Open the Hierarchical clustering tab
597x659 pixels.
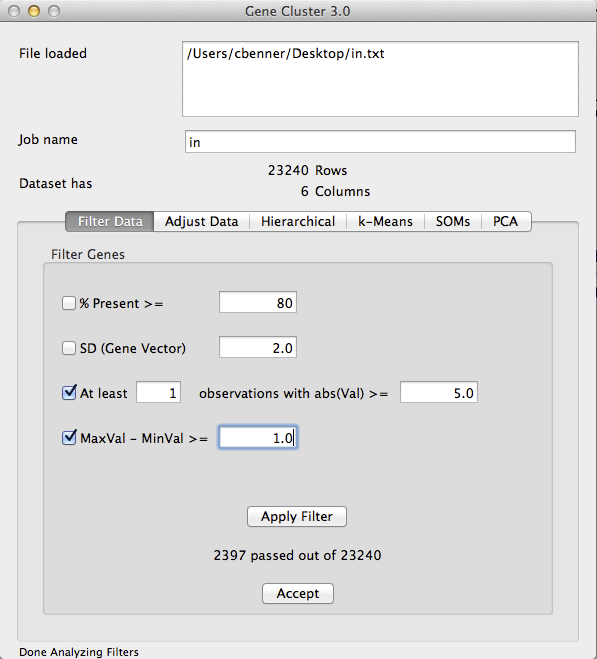pos(298,221)
